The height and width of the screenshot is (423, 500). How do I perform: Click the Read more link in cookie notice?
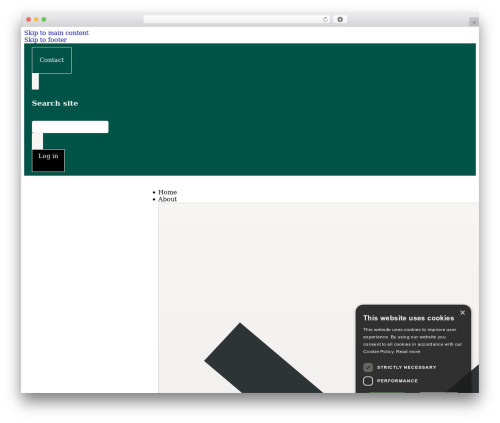click(408, 352)
